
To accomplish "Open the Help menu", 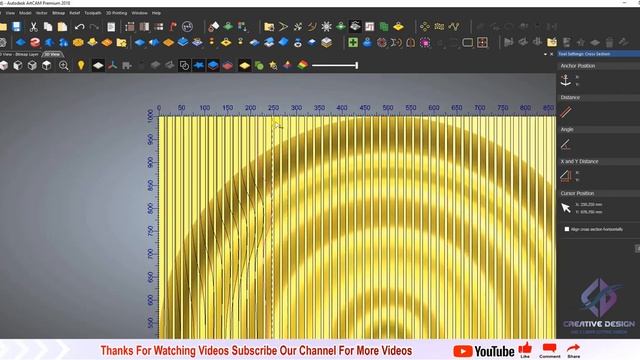I will coord(156,13).
